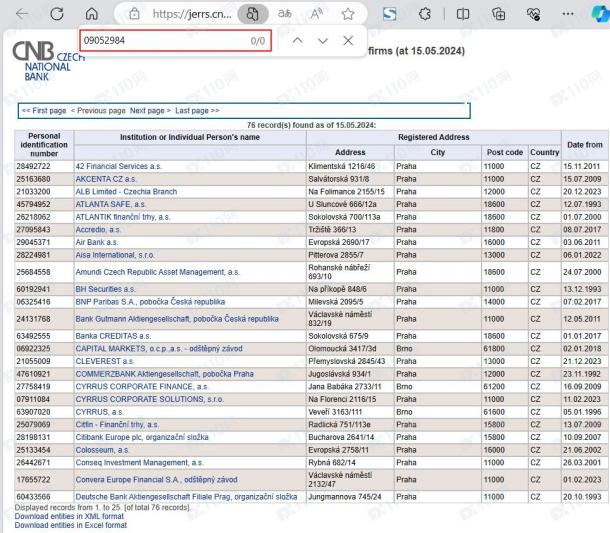
Task: Open 42 Financial Services a.s. entry
Action: (118, 166)
